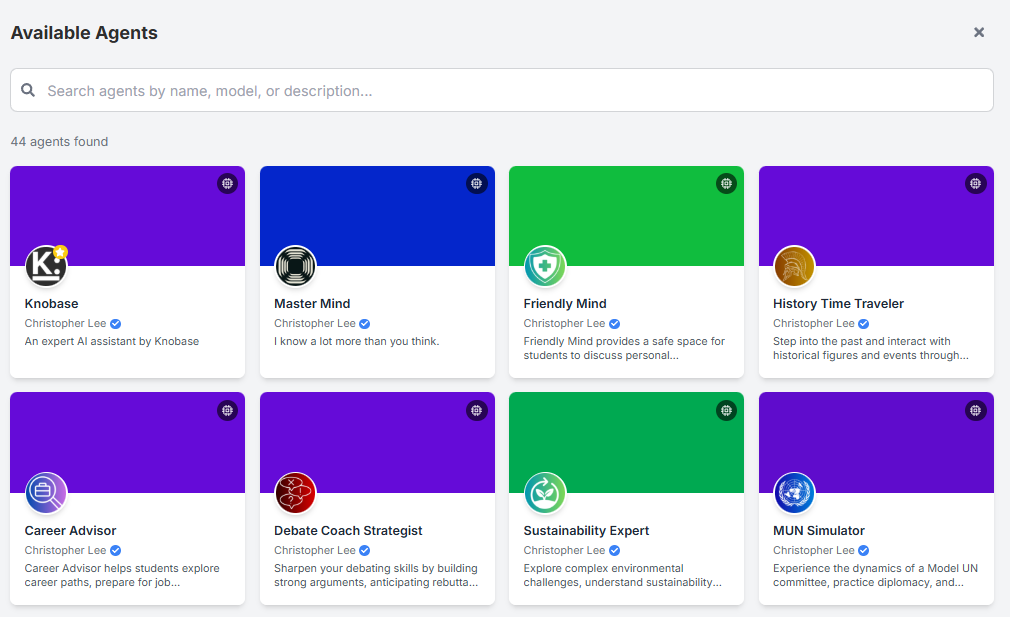The height and width of the screenshot is (617, 1010).
Task: Click the History Time Traveler helmet avatar
Action: (x=794, y=266)
